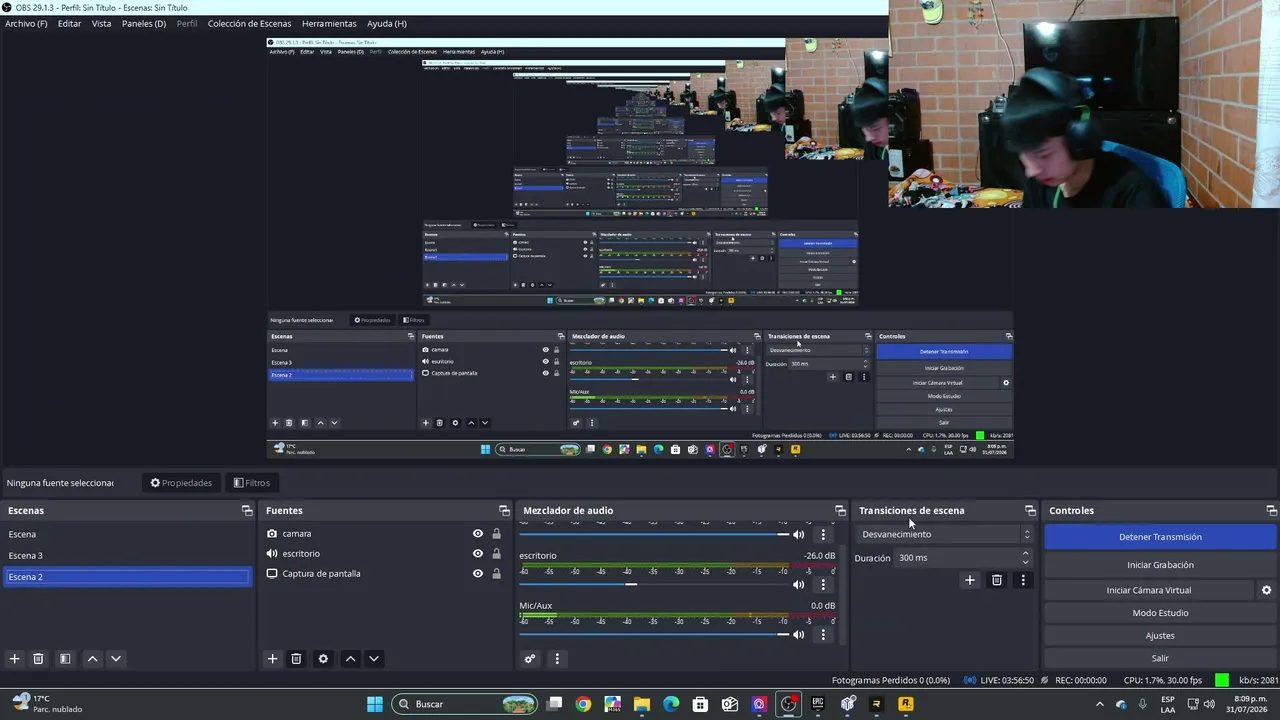
Task: Undock the Transiciones de escena panel
Action: (1030, 511)
